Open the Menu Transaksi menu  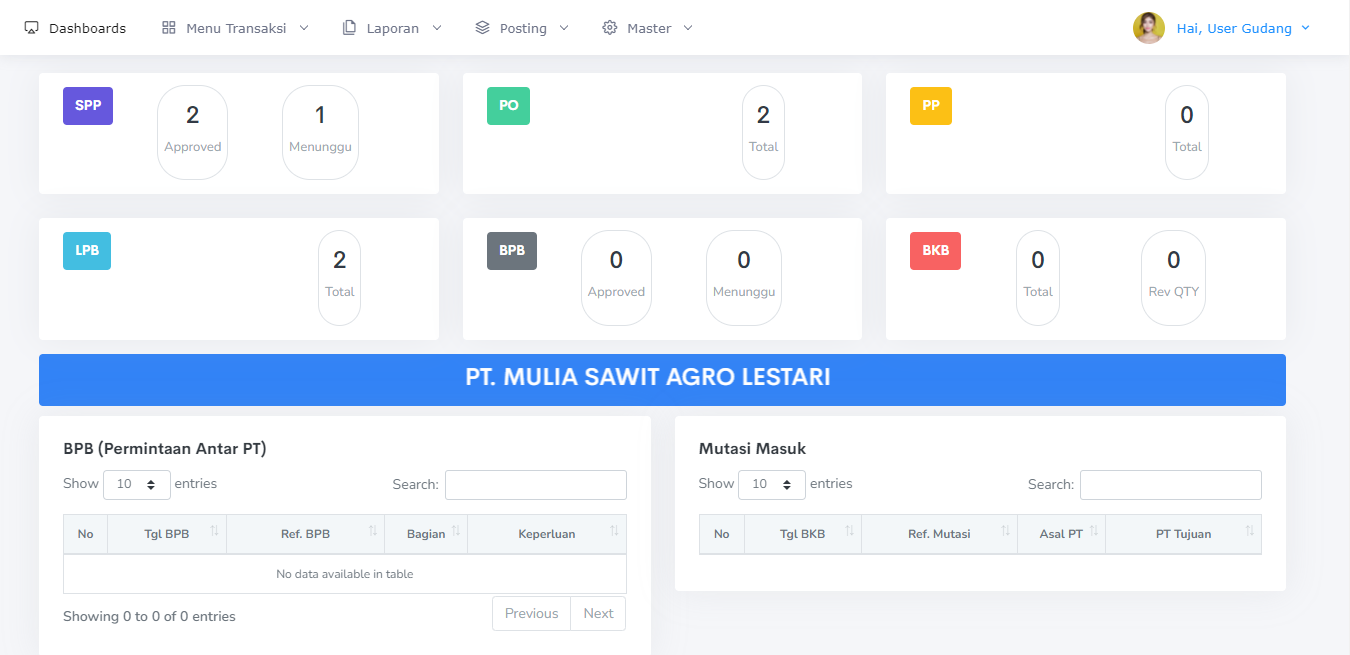[235, 27]
